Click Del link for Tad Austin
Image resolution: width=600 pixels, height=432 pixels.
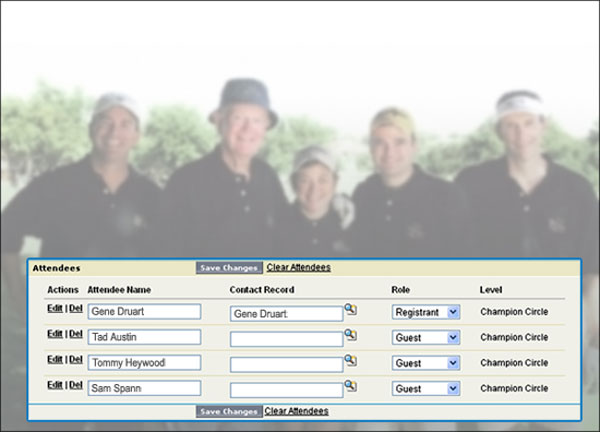point(75,333)
